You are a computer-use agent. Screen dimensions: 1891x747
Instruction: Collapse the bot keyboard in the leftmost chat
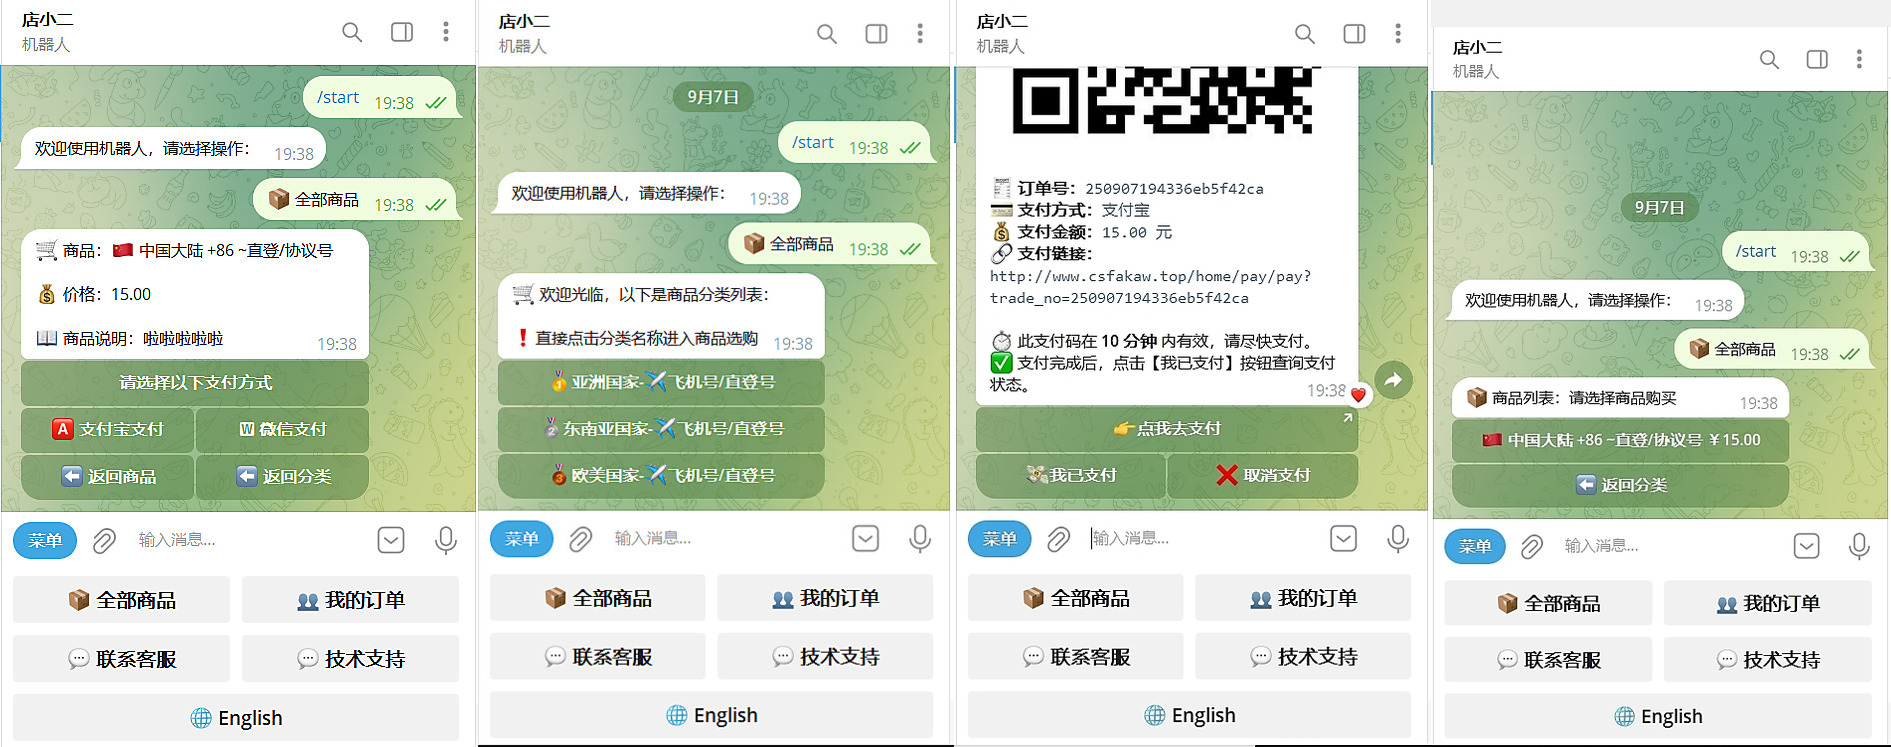(x=391, y=541)
